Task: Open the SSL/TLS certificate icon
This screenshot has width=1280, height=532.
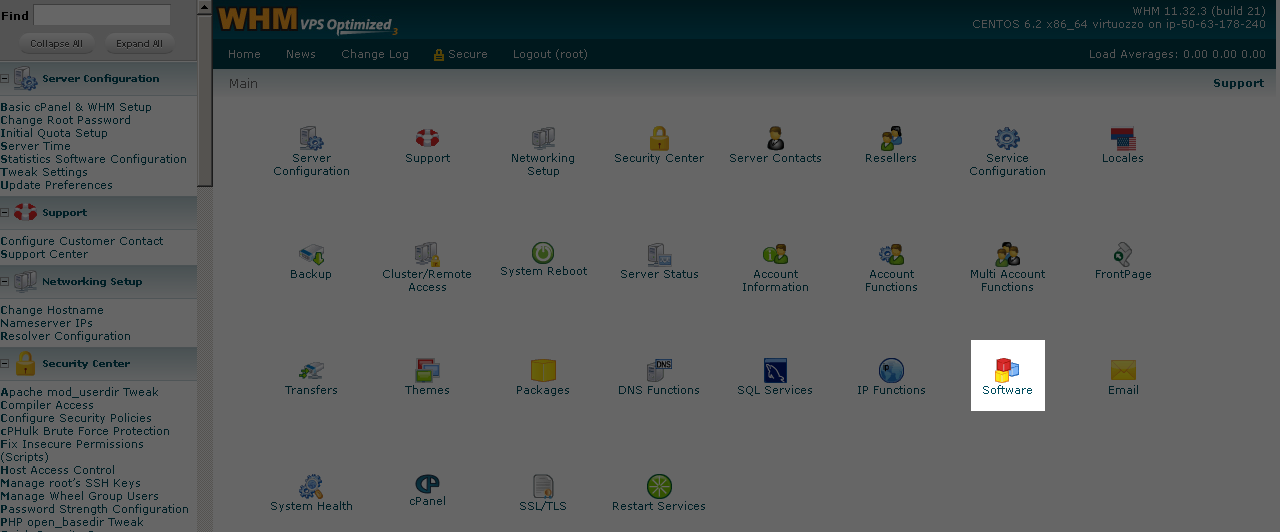Action: 543,486
